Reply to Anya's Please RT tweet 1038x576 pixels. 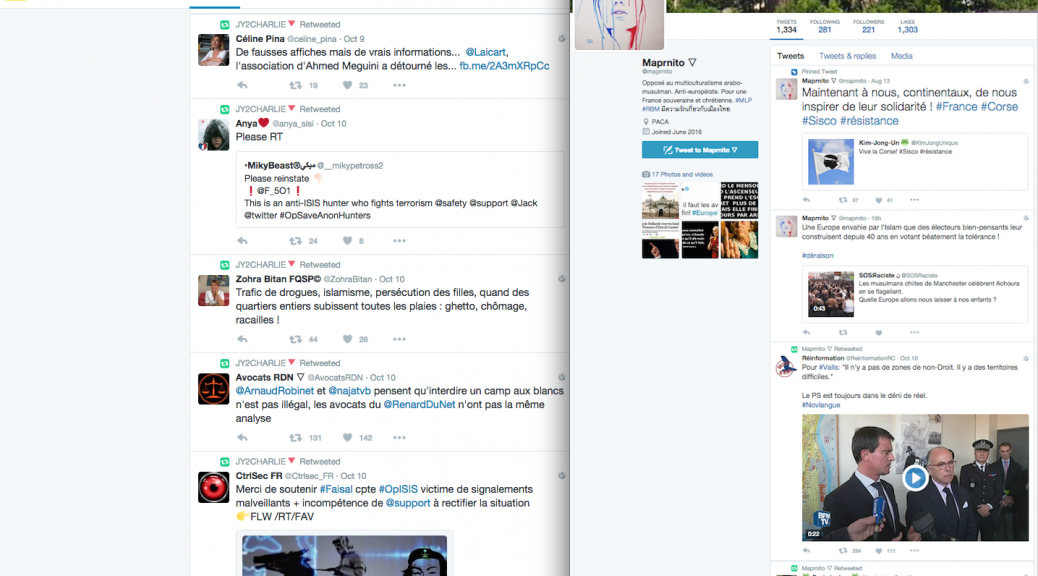pyautogui.click(x=242, y=241)
